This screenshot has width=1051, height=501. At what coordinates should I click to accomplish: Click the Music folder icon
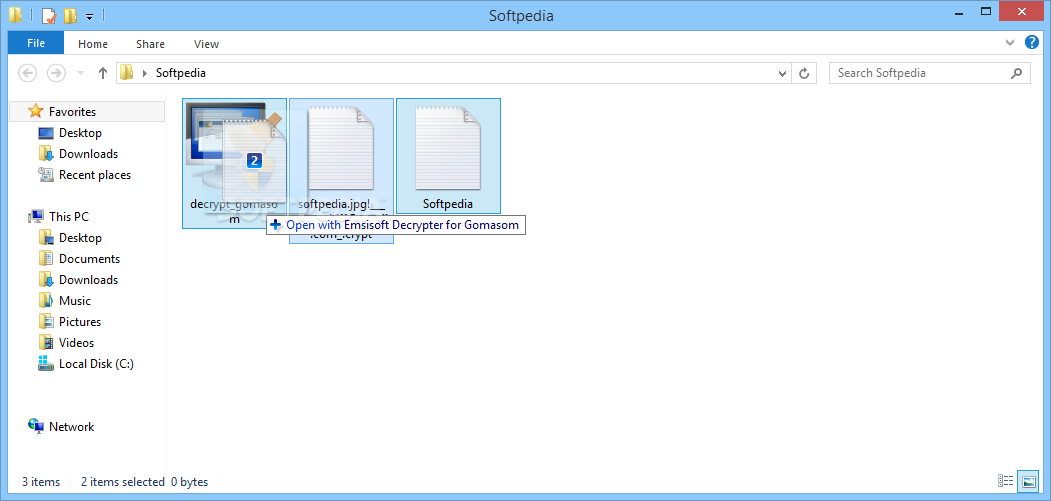(46, 300)
